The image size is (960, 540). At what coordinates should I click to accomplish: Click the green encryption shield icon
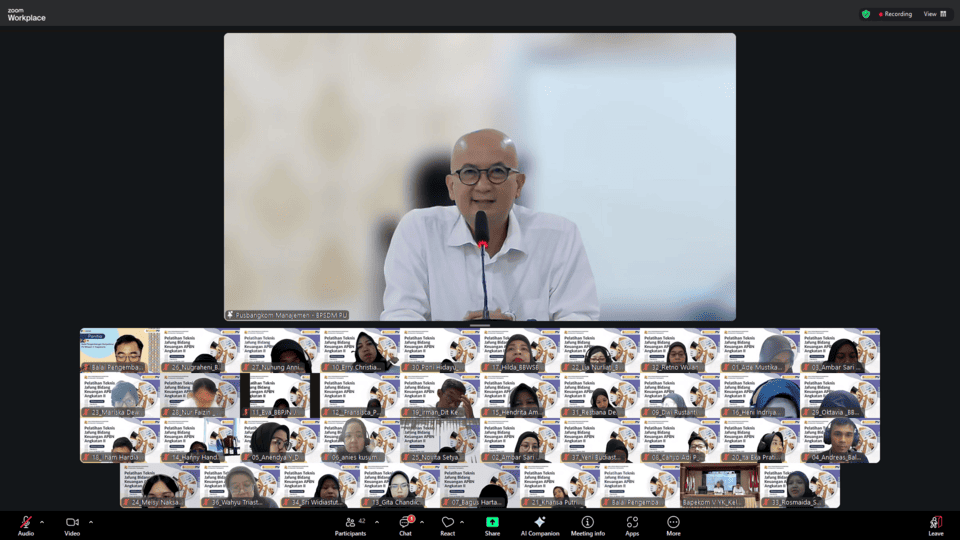(x=866, y=14)
